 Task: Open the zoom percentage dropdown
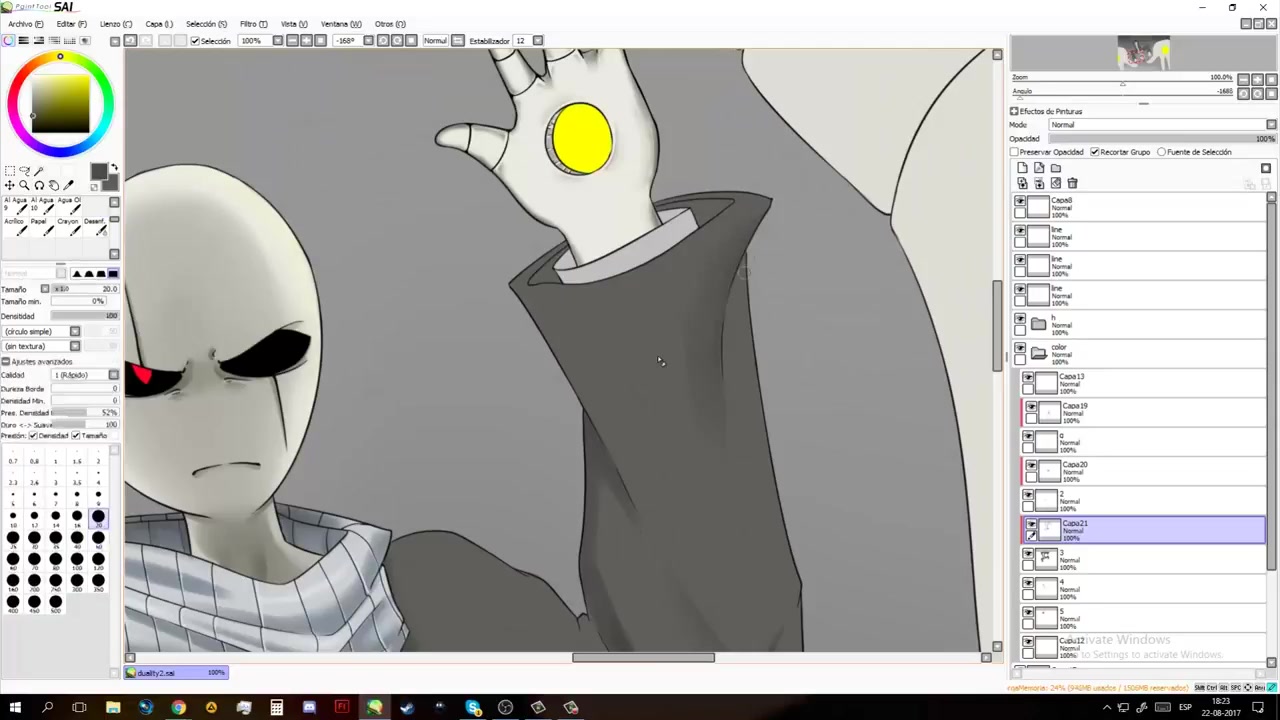click(277, 40)
